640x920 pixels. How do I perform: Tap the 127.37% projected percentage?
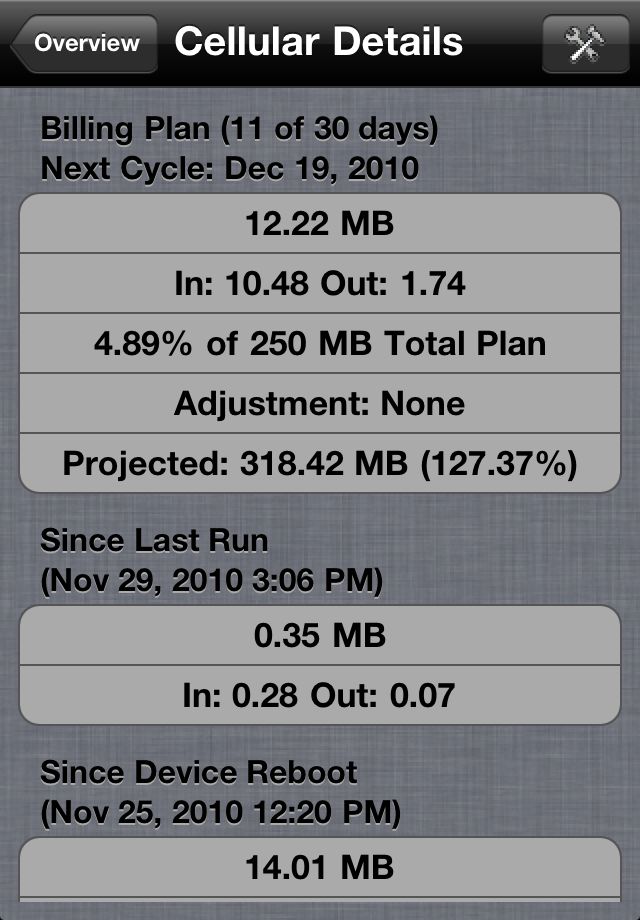499,464
